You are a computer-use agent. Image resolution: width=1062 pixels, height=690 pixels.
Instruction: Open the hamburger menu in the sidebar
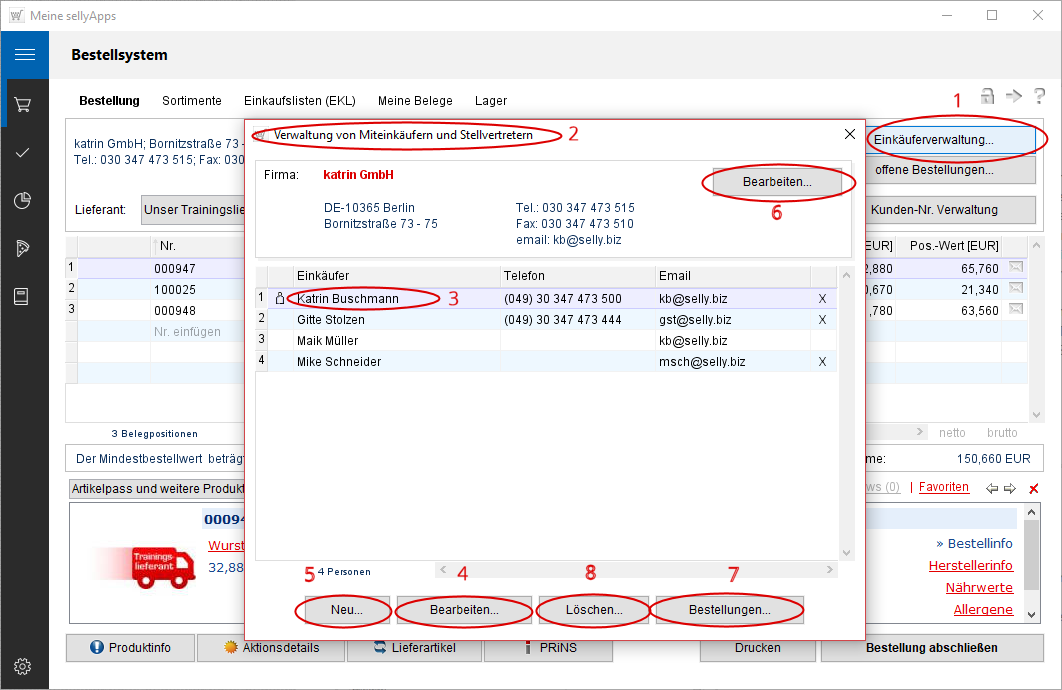point(24,55)
